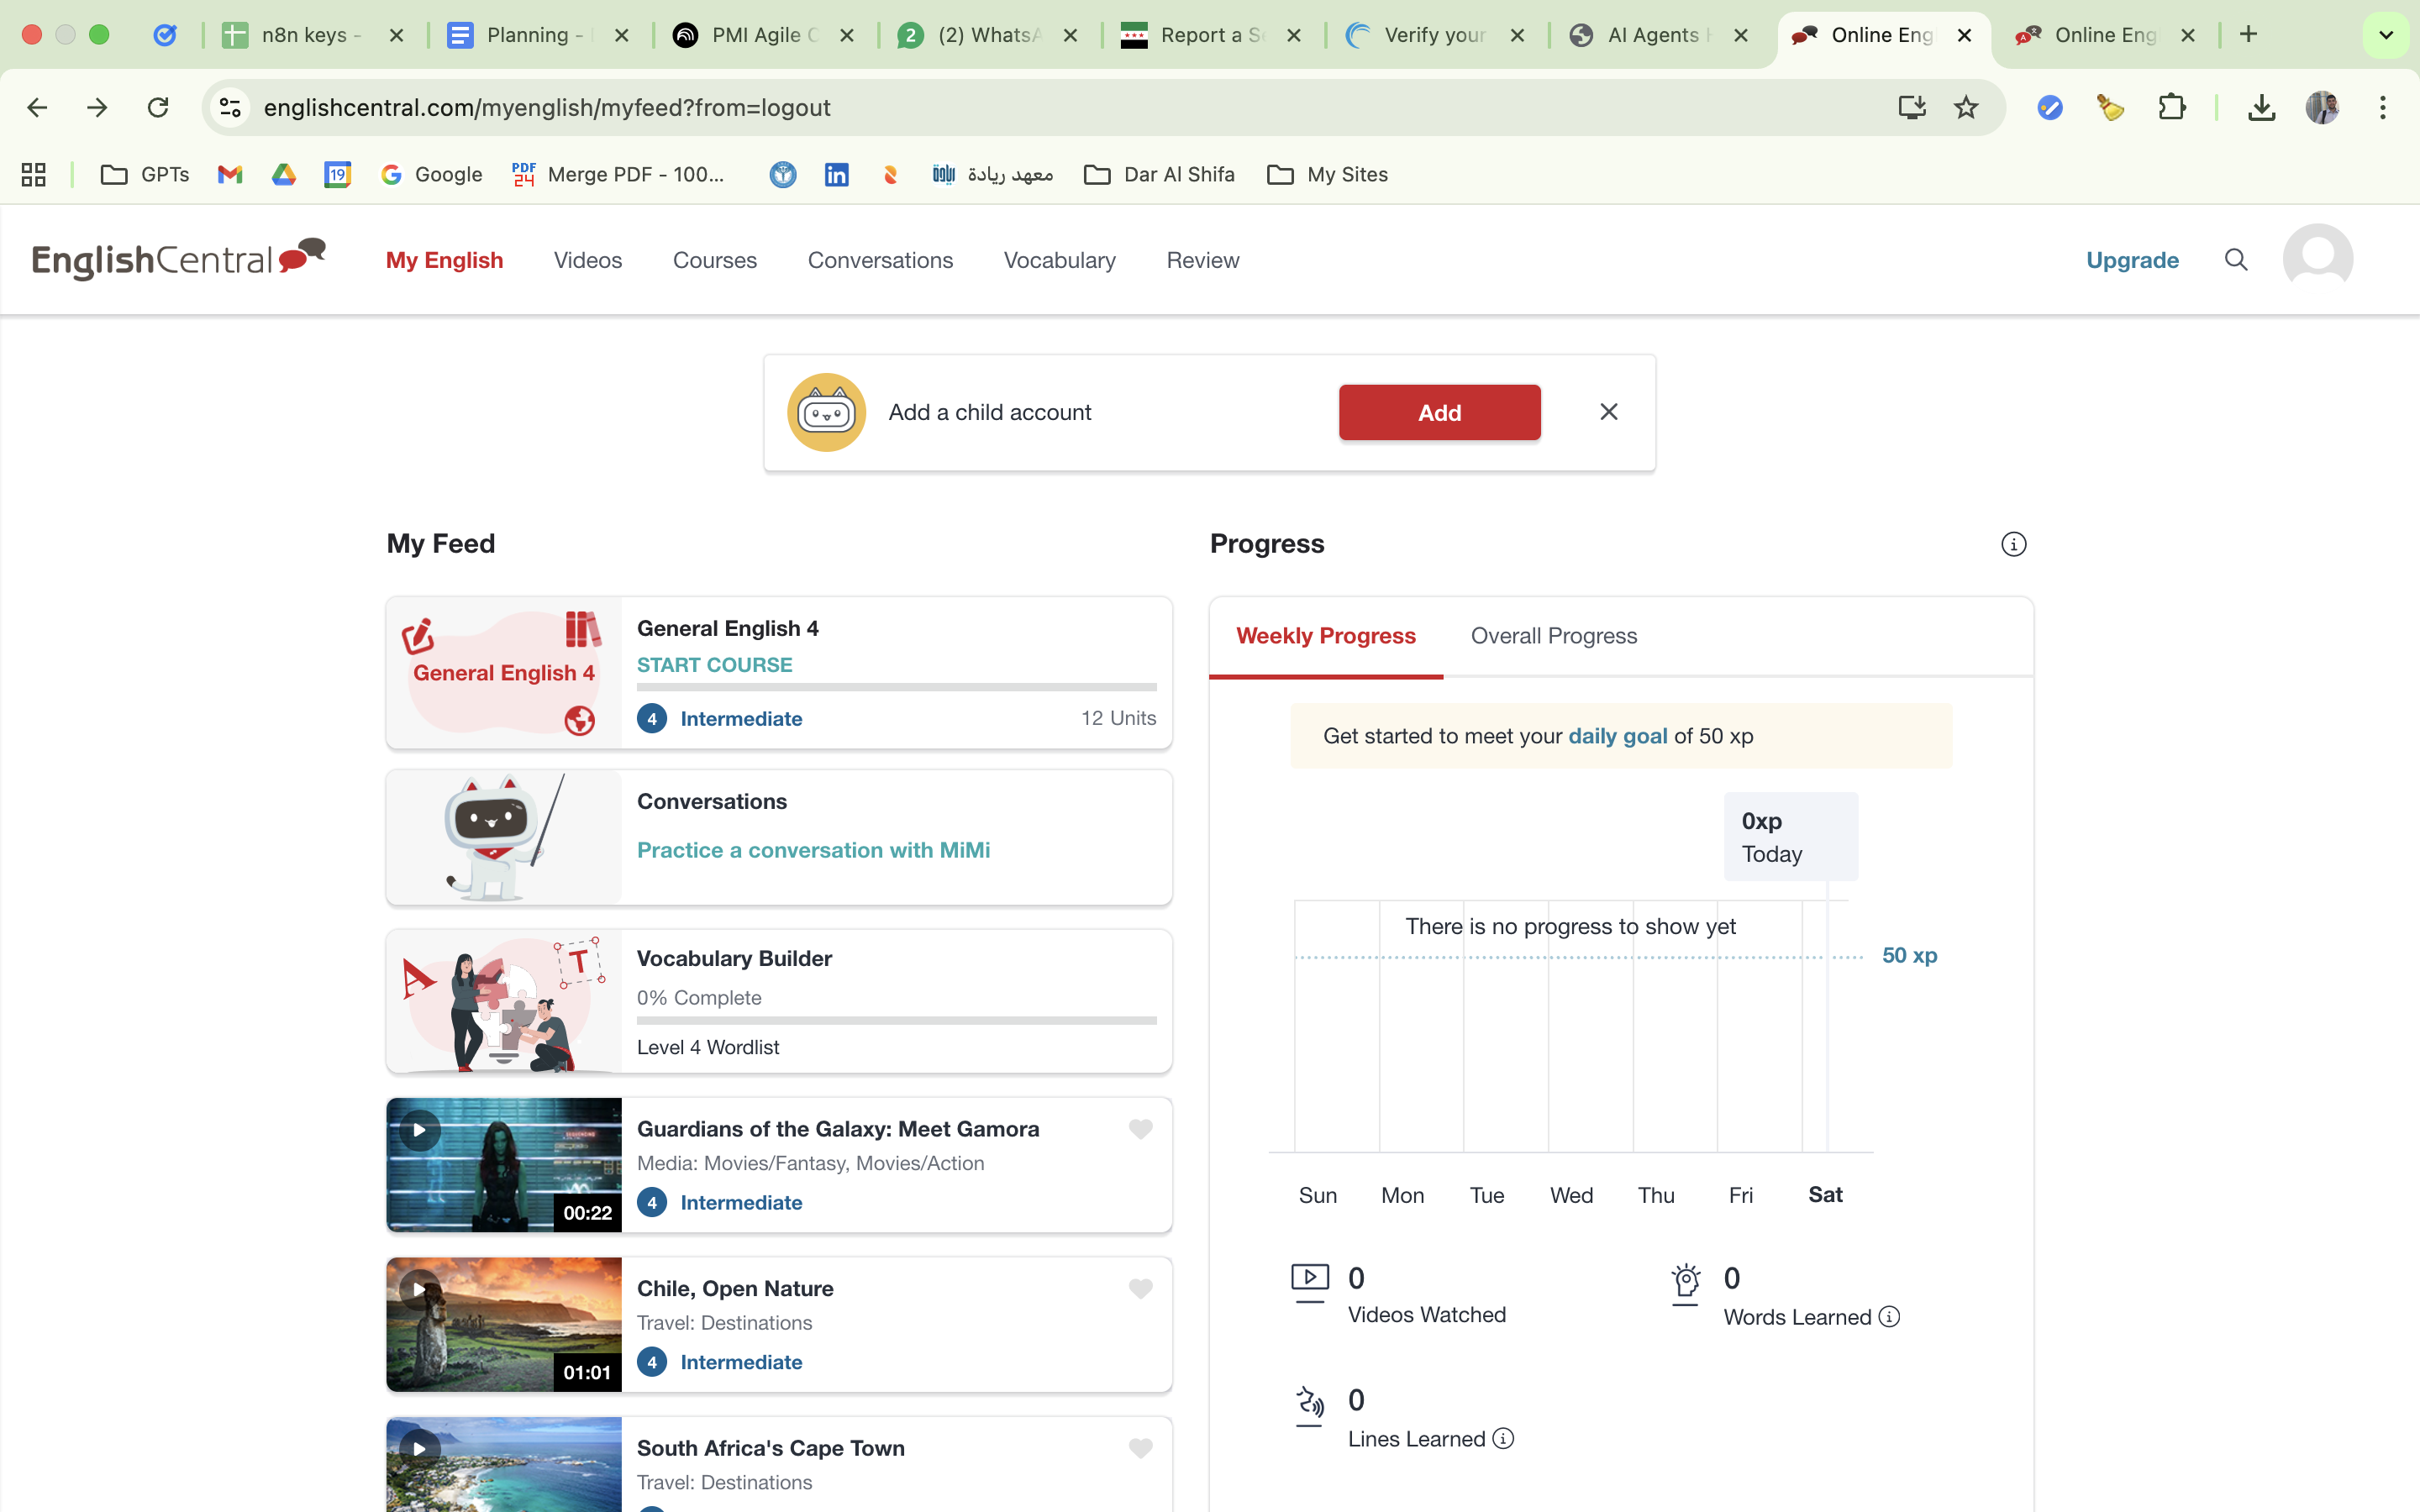
Task: Click info icon next to Words Learned
Action: (1889, 1317)
